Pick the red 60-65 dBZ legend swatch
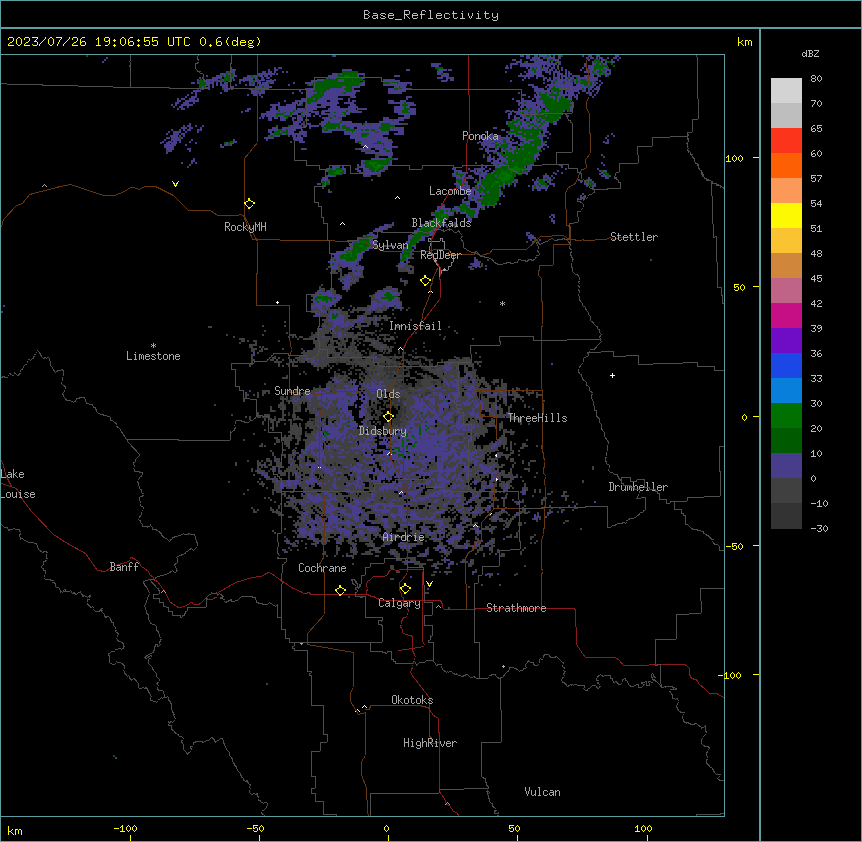 [786, 141]
